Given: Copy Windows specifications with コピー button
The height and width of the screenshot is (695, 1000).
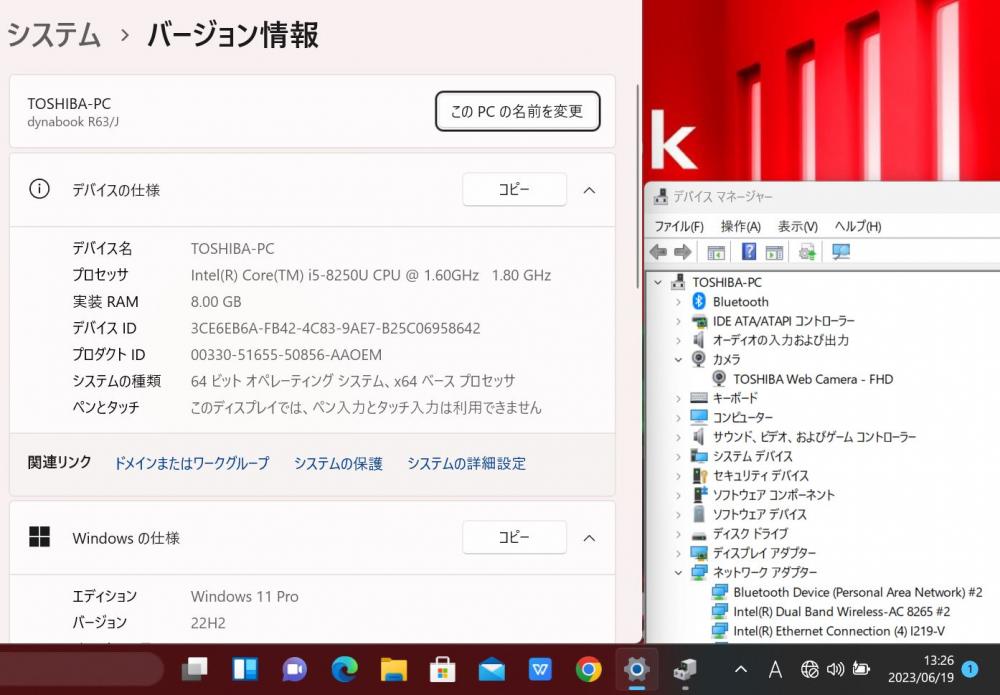Looking at the screenshot, I should (x=514, y=538).
